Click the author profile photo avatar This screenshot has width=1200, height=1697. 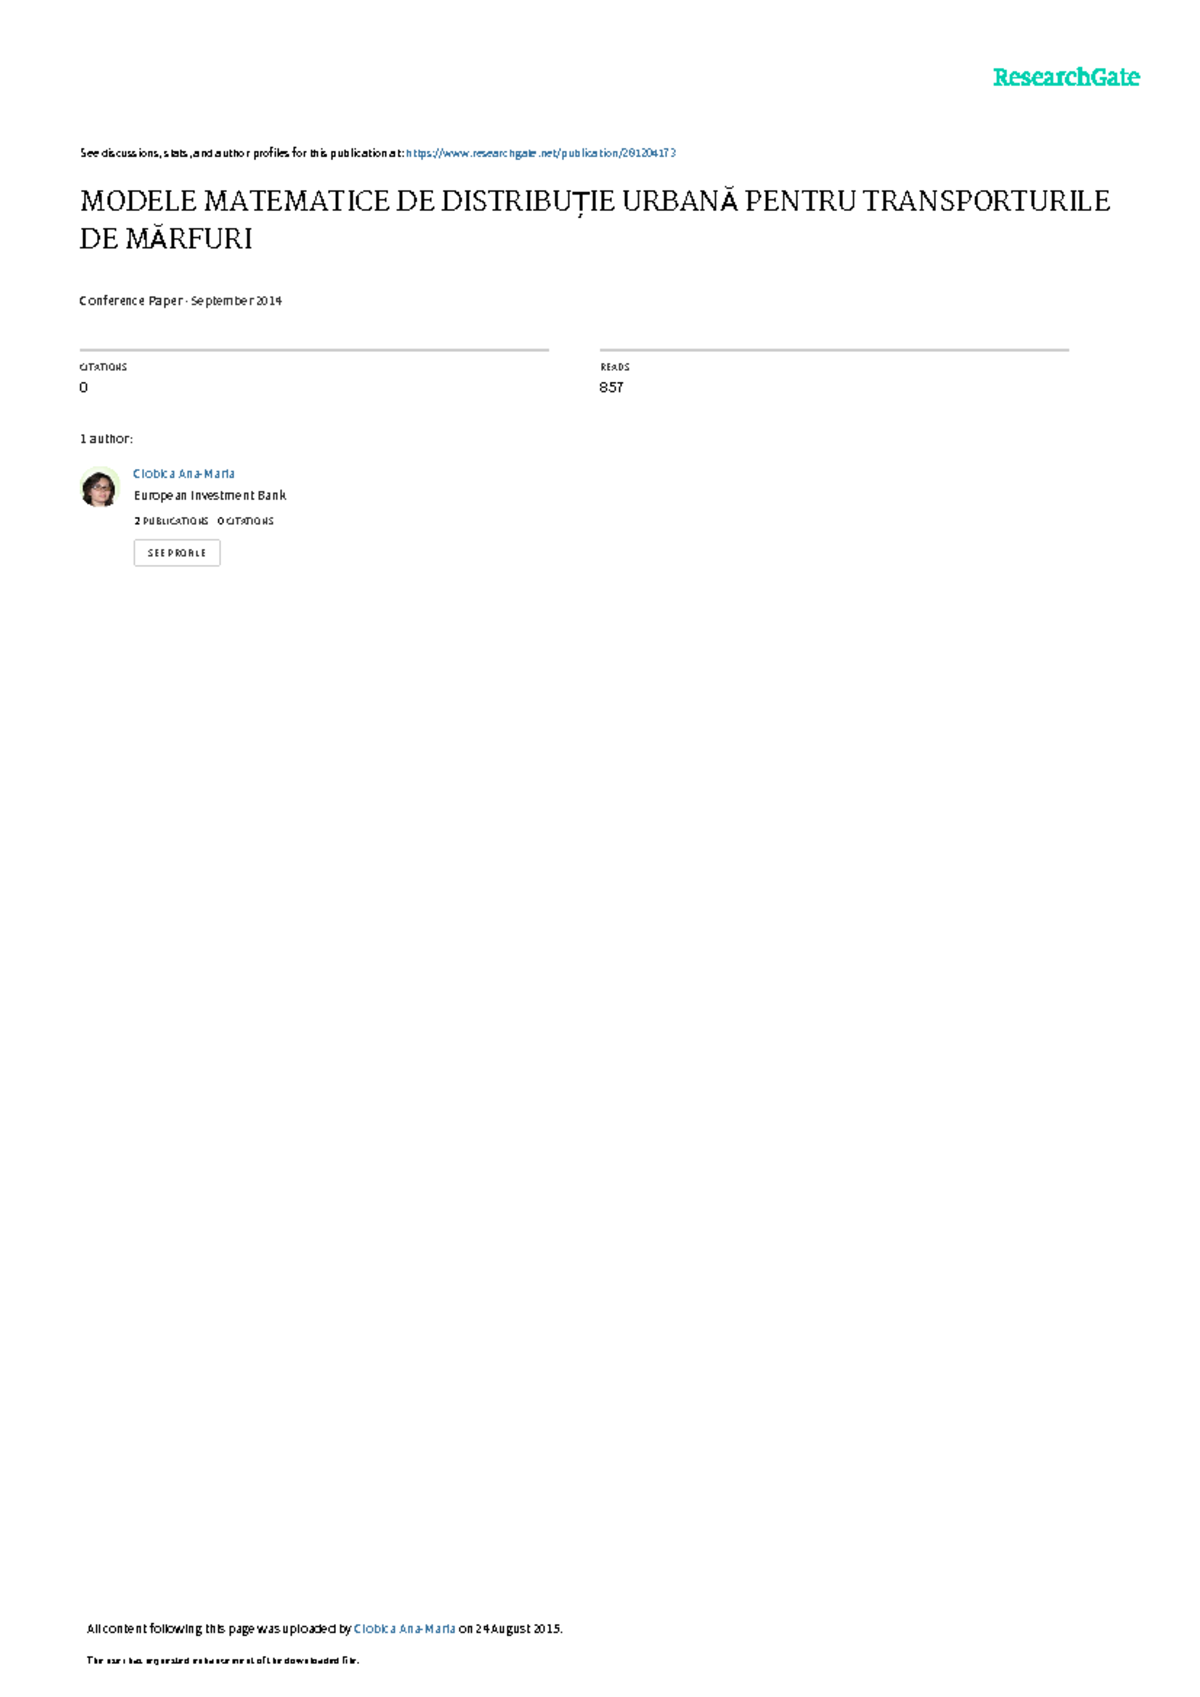[x=99, y=487]
